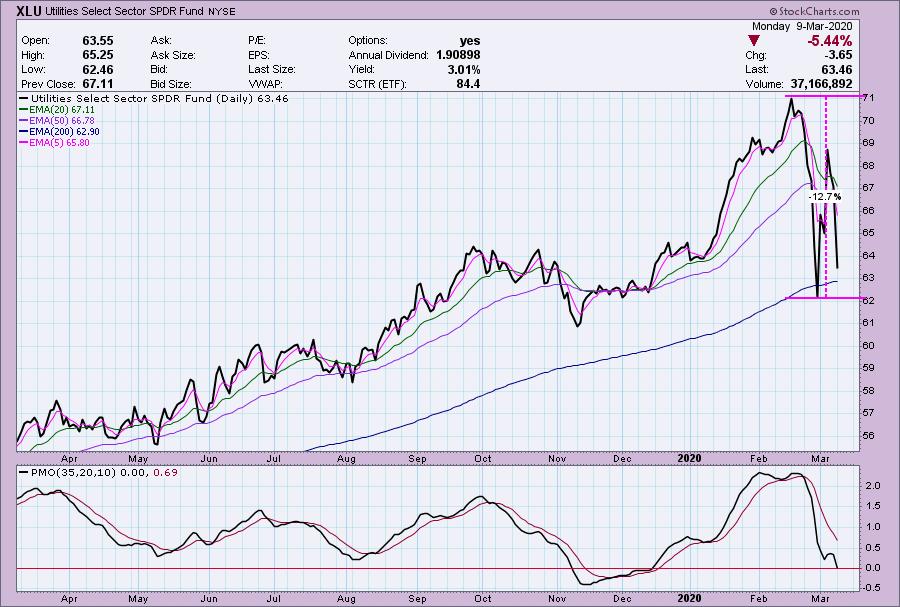Click the 71 price axis label
Image resolution: width=900 pixels, height=607 pixels.
(x=868, y=98)
